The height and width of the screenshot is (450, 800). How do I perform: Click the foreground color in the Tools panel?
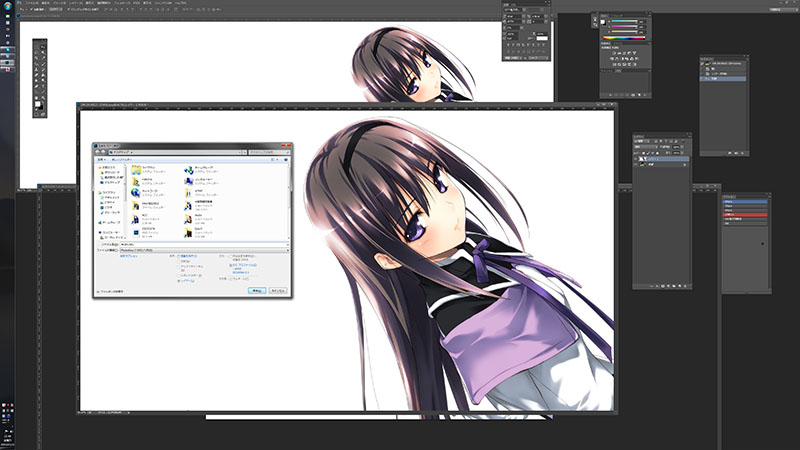(37, 104)
